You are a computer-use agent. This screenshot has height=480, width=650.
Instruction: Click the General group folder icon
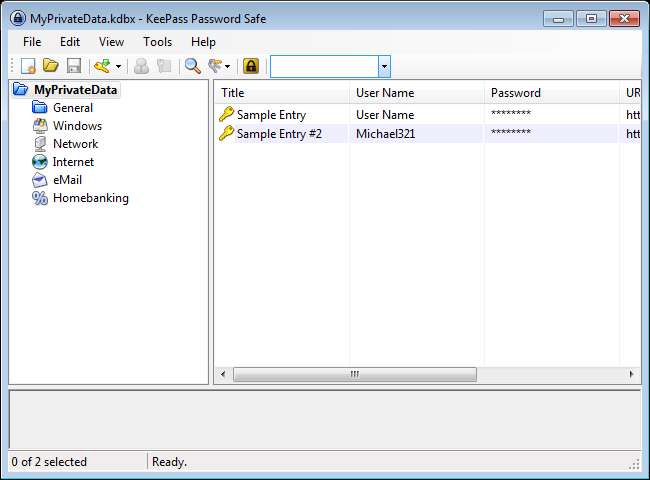[40, 107]
